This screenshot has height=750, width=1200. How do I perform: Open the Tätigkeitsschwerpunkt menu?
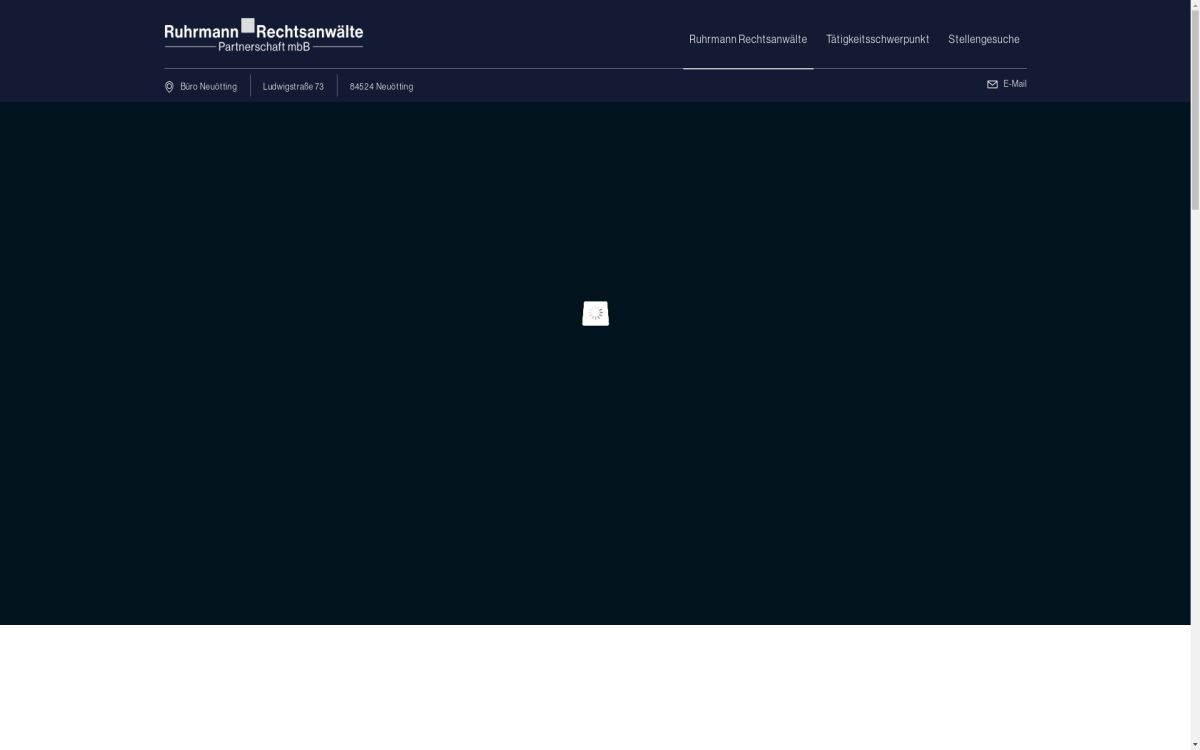877,39
